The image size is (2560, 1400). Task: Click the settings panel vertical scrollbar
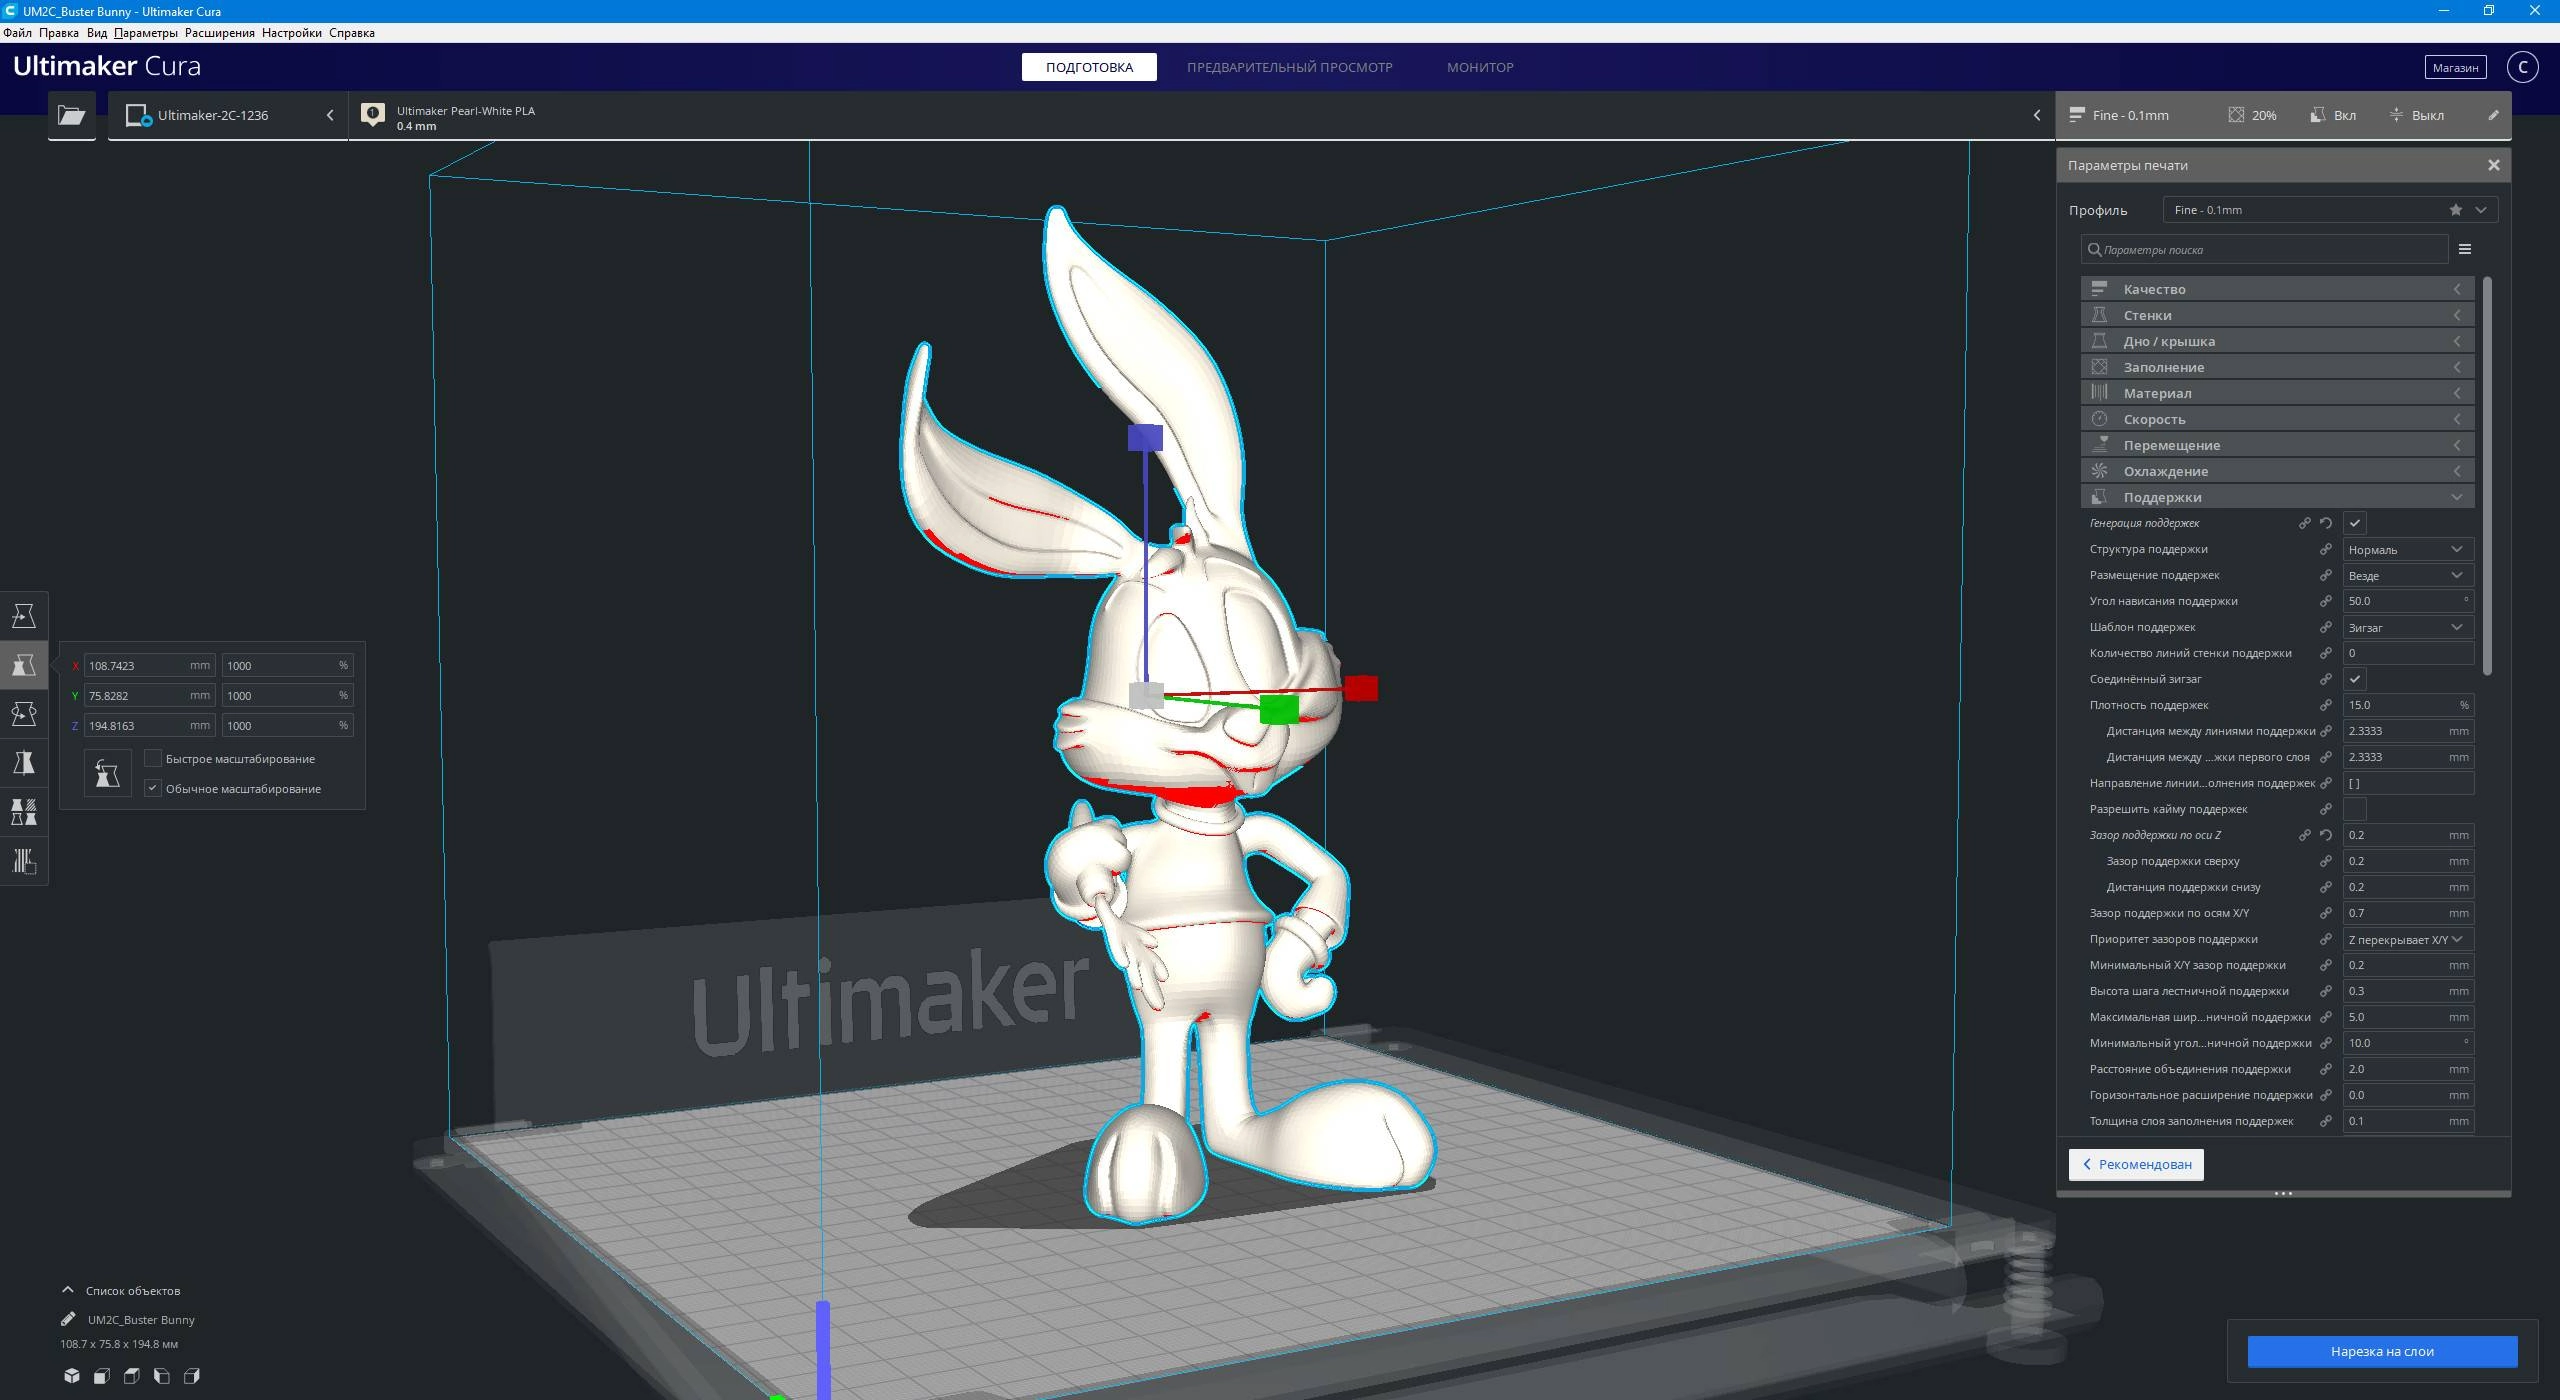pyautogui.click(x=2487, y=475)
